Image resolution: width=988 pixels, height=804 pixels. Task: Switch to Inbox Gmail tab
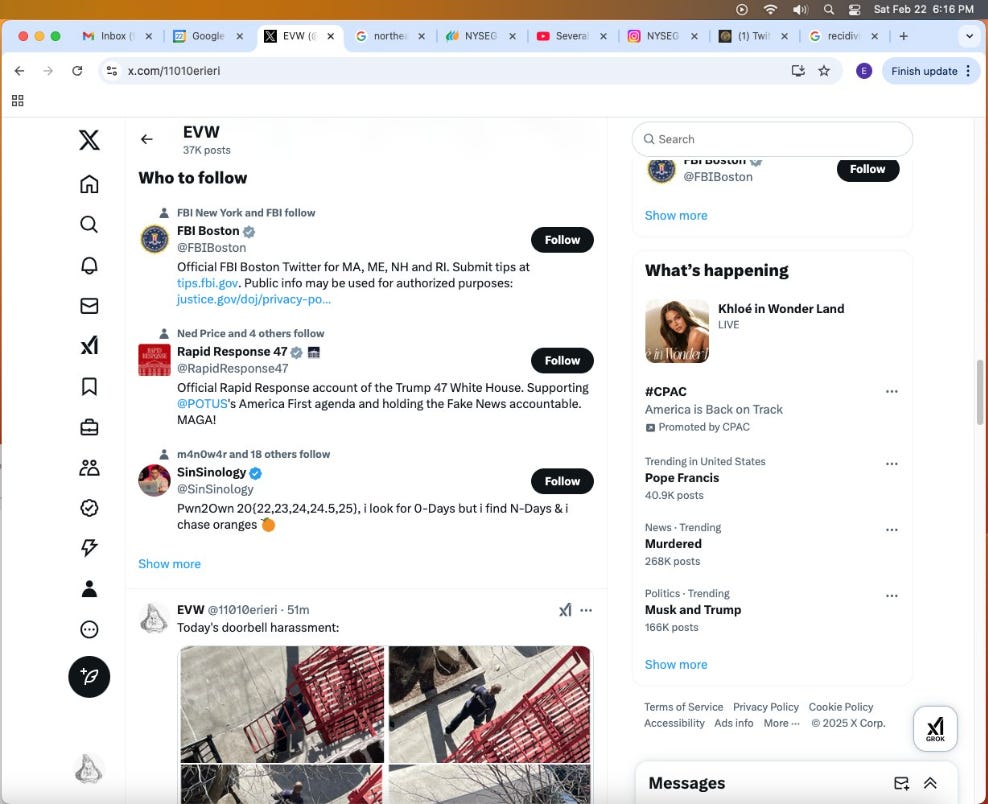click(117, 36)
